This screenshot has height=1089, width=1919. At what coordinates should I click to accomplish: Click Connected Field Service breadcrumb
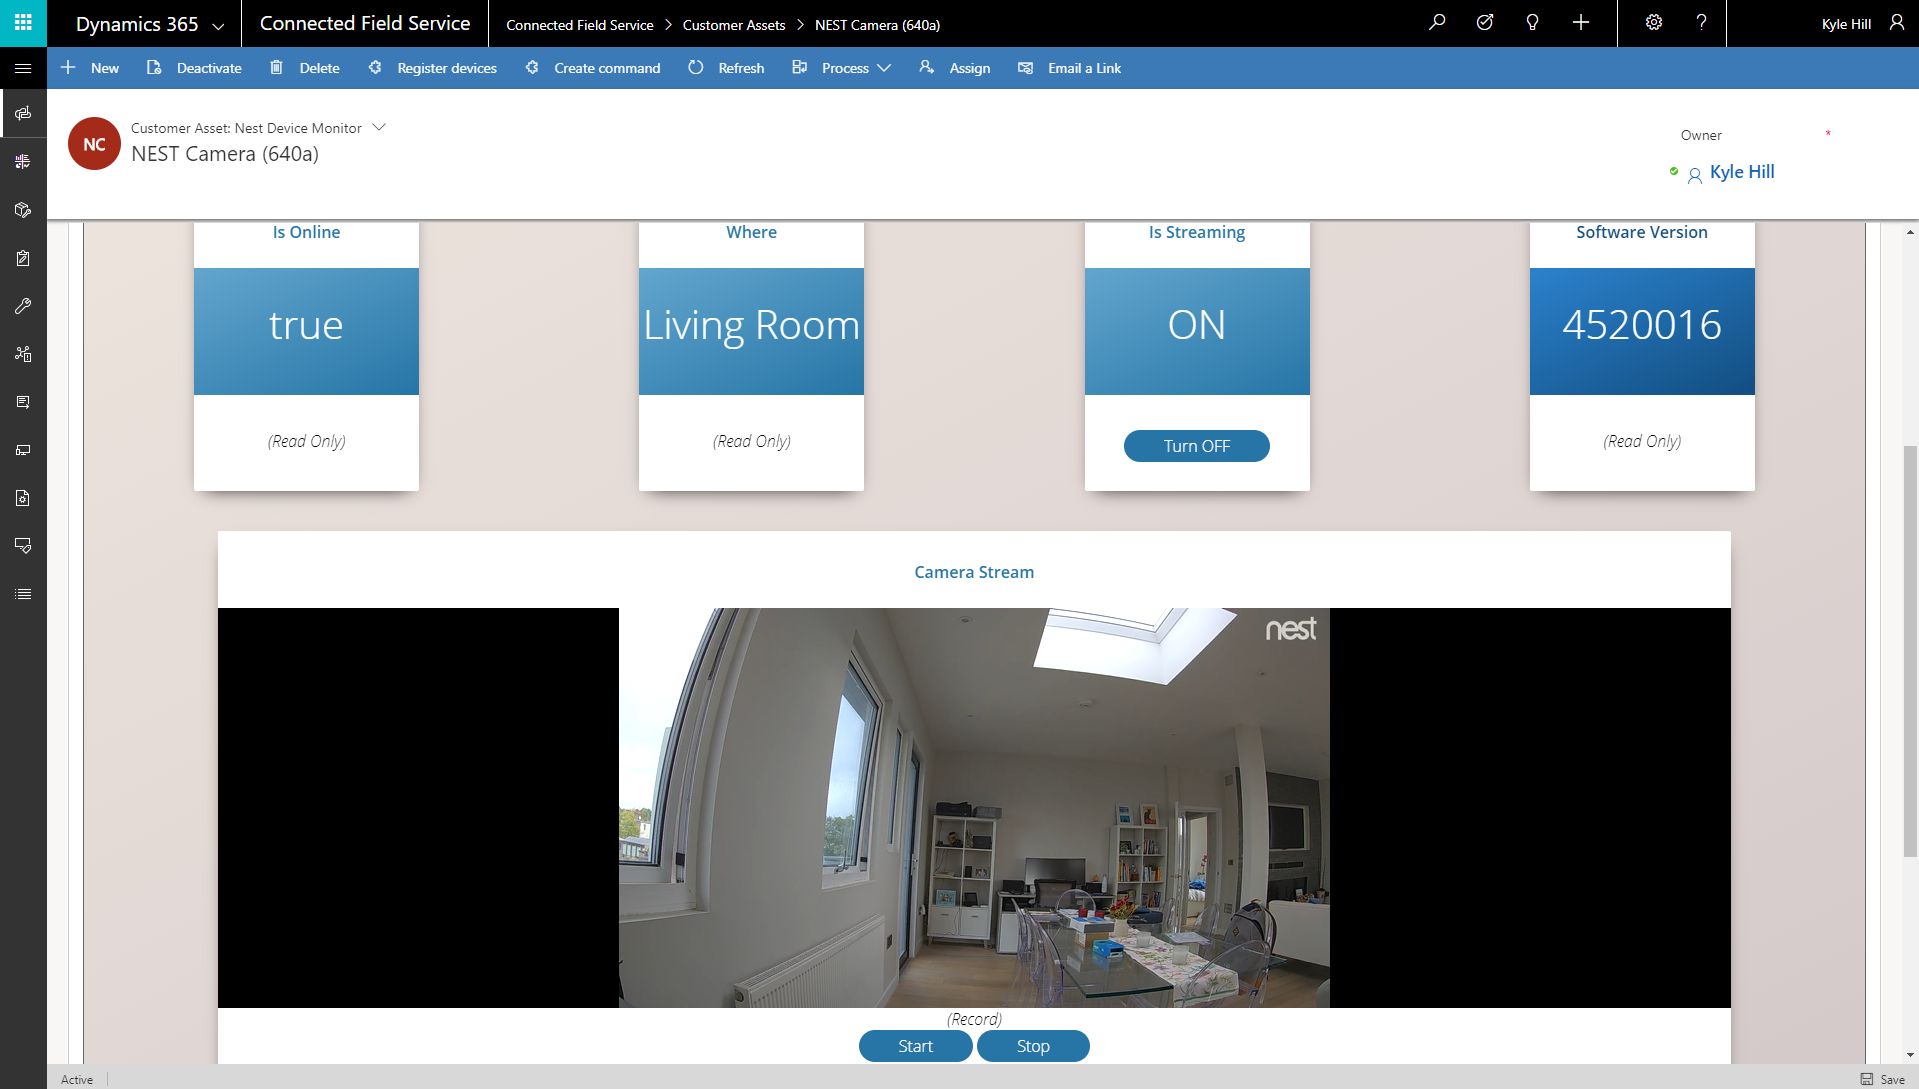click(x=579, y=25)
